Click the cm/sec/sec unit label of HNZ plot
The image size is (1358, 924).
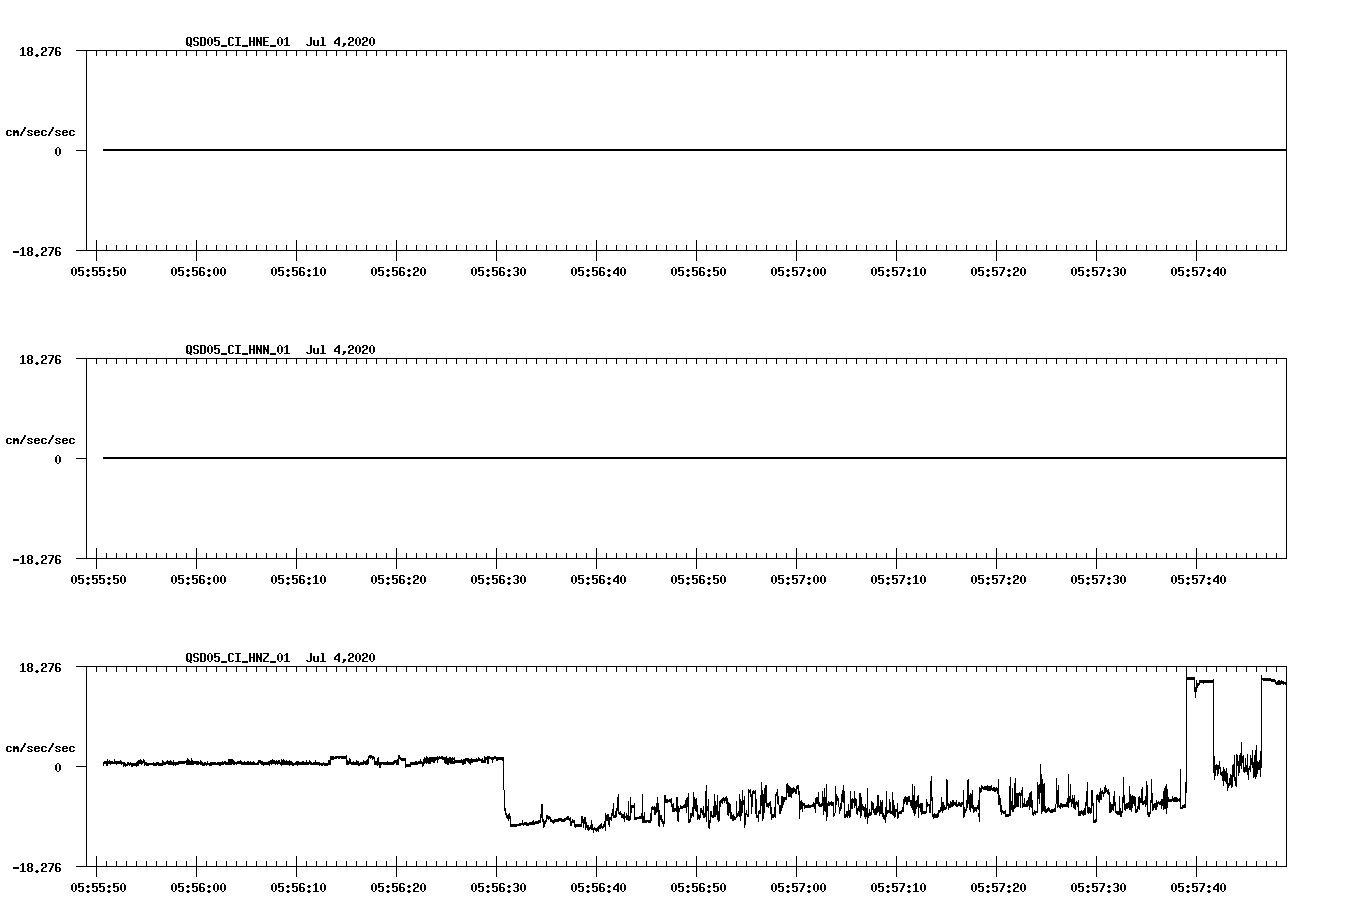[x=40, y=748]
